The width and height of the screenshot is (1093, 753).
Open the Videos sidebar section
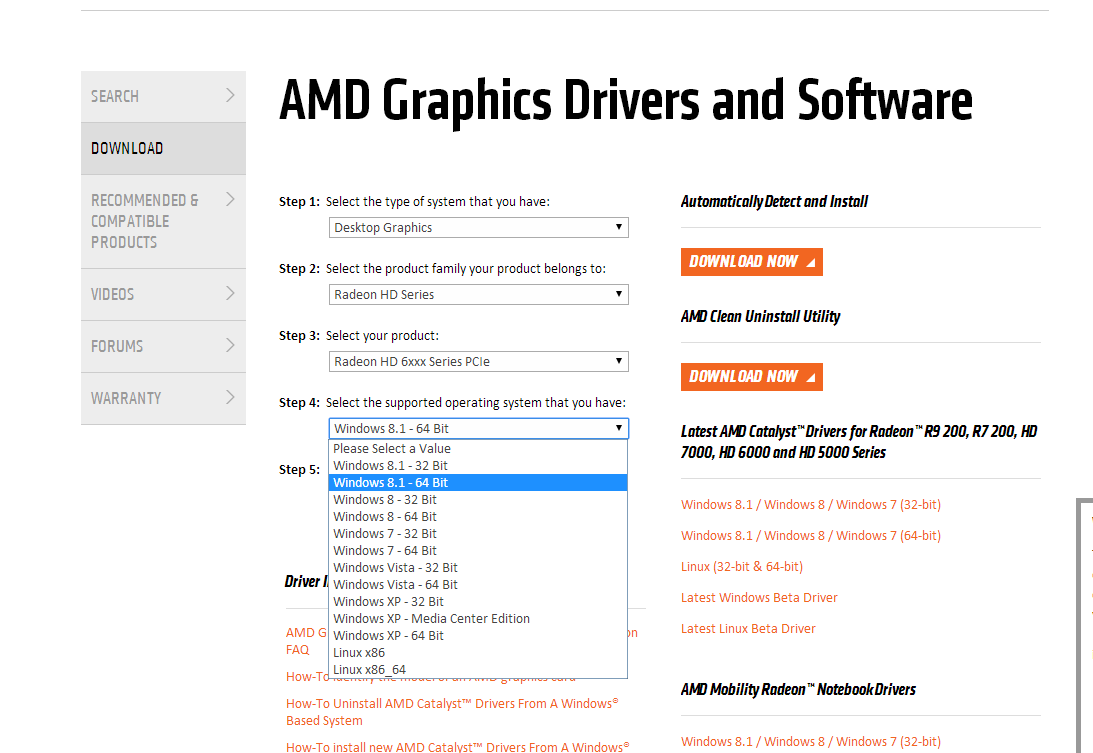pyautogui.click(x=163, y=294)
